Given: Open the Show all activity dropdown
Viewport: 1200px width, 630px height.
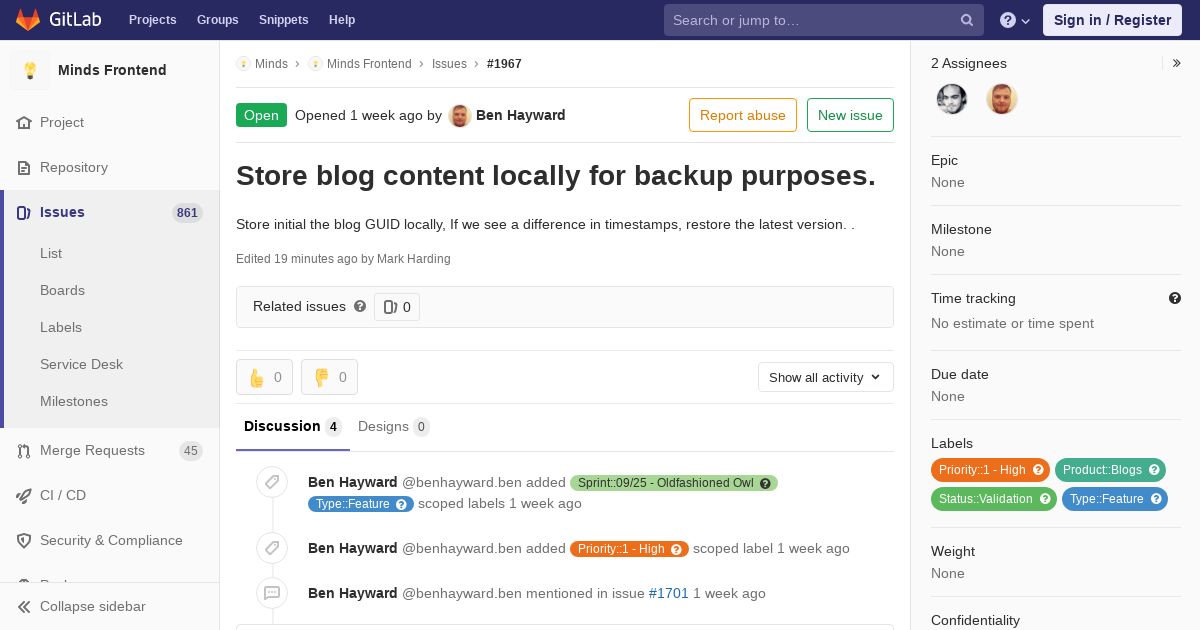Looking at the screenshot, I should click(x=825, y=377).
